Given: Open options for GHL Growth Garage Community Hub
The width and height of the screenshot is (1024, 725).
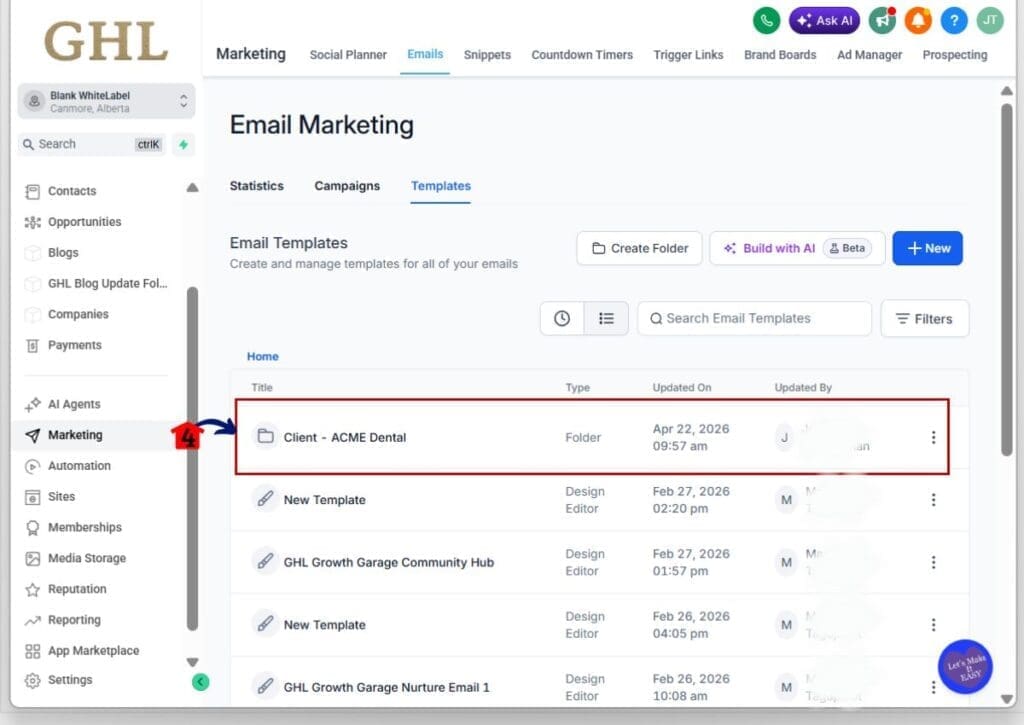Looking at the screenshot, I should pyautogui.click(x=933, y=562).
